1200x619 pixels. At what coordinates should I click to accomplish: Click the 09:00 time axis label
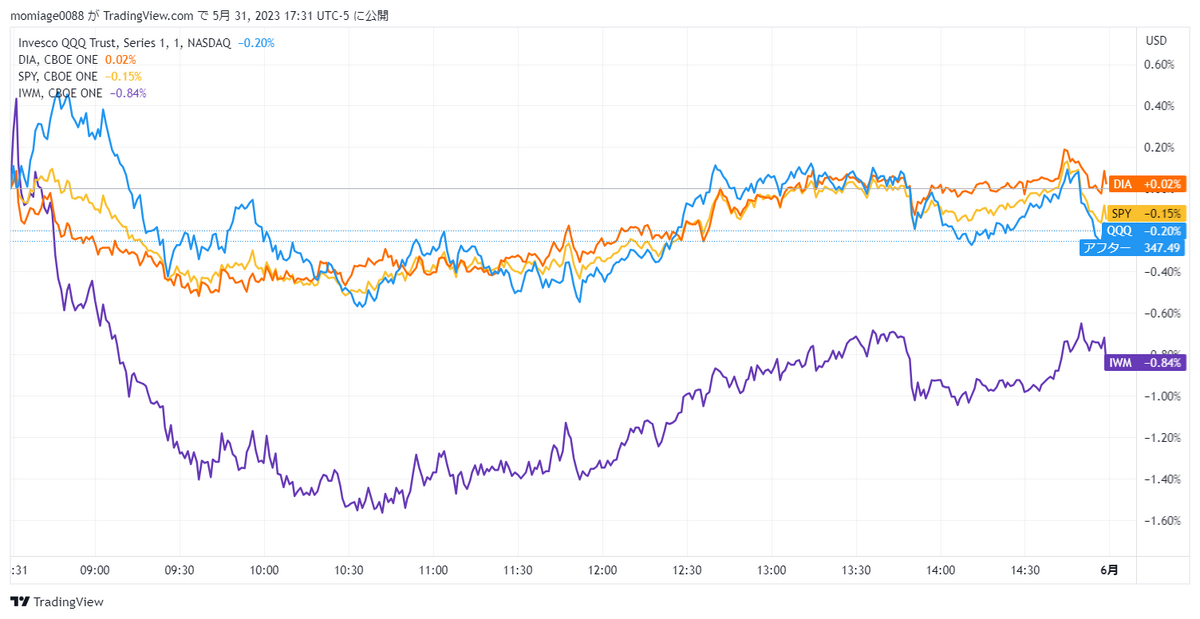pyautogui.click(x=94, y=570)
